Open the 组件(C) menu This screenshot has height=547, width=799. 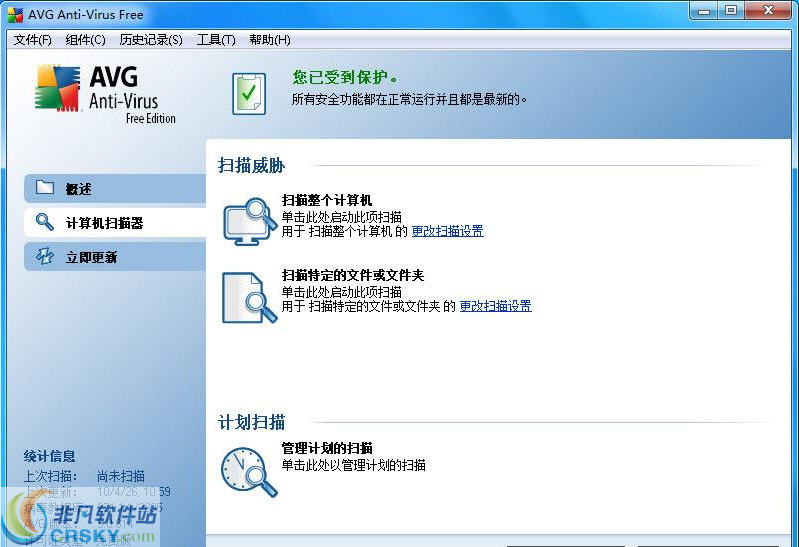point(85,40)
